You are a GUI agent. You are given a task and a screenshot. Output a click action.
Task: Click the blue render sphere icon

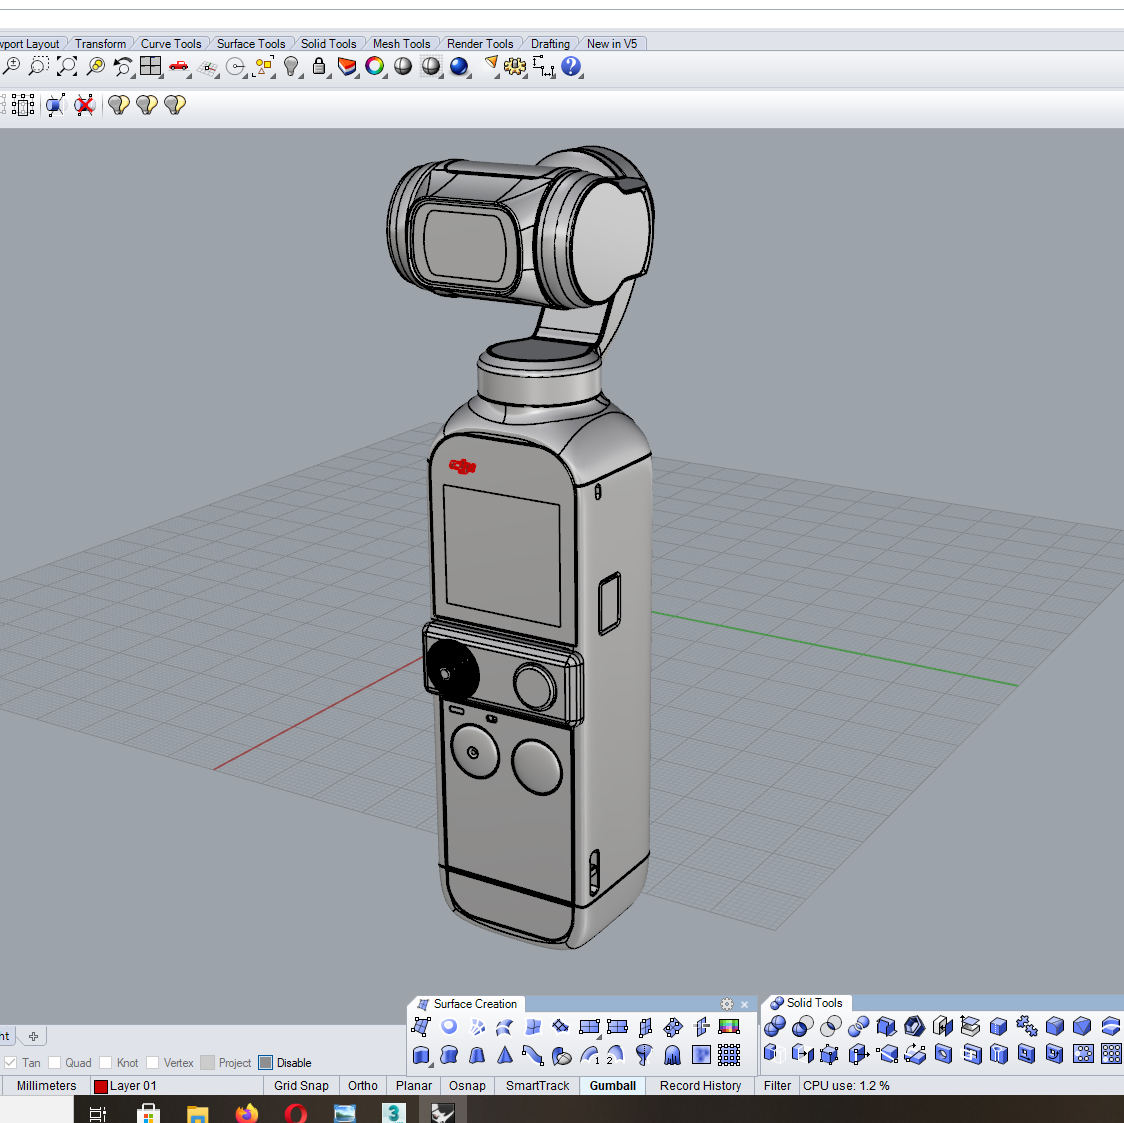point(459,66)
